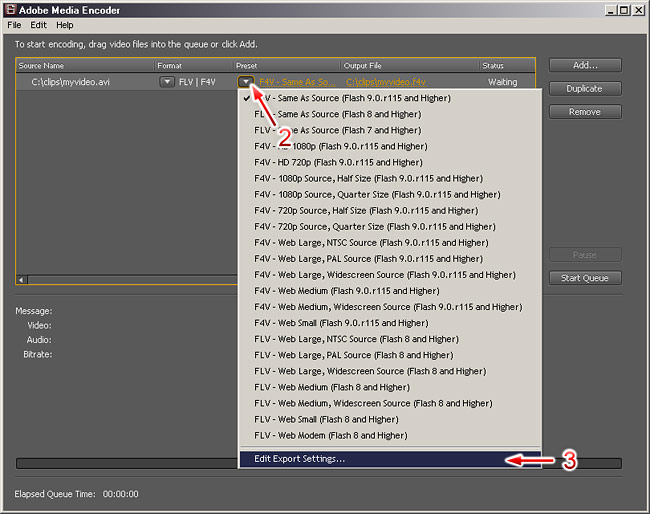Click the Start Queue button
This screenshot has height=514, width=650.
(x=585, y=278)
